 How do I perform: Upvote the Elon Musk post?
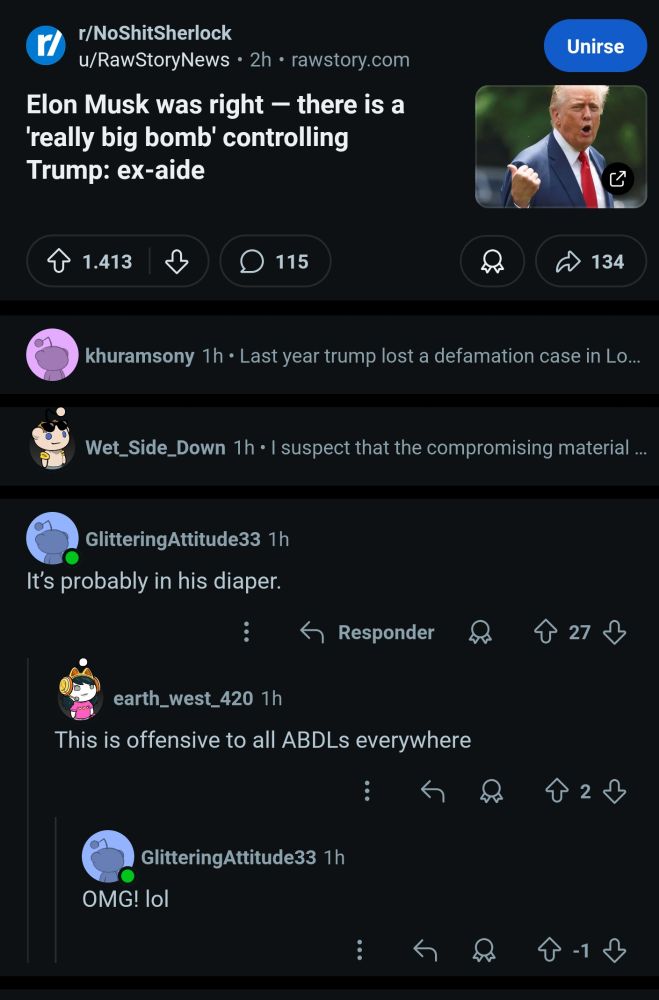tap(59, 261)
